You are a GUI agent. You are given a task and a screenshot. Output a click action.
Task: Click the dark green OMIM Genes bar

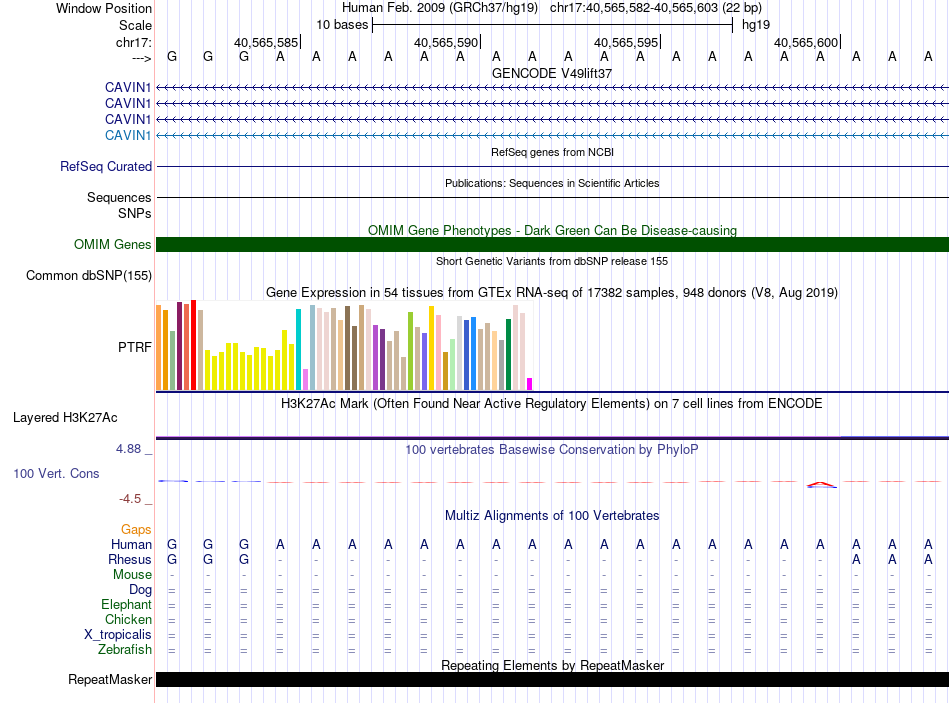552,245
